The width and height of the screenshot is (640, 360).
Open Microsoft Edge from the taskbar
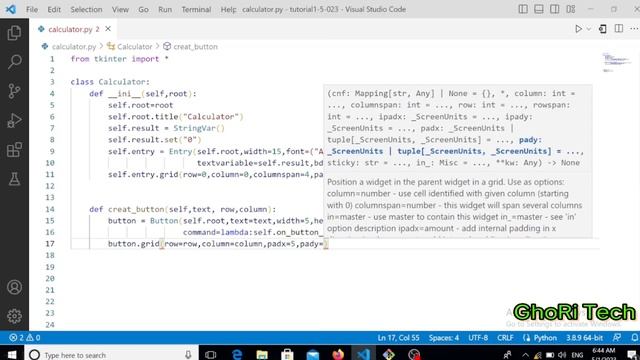(x=237, y=354)
